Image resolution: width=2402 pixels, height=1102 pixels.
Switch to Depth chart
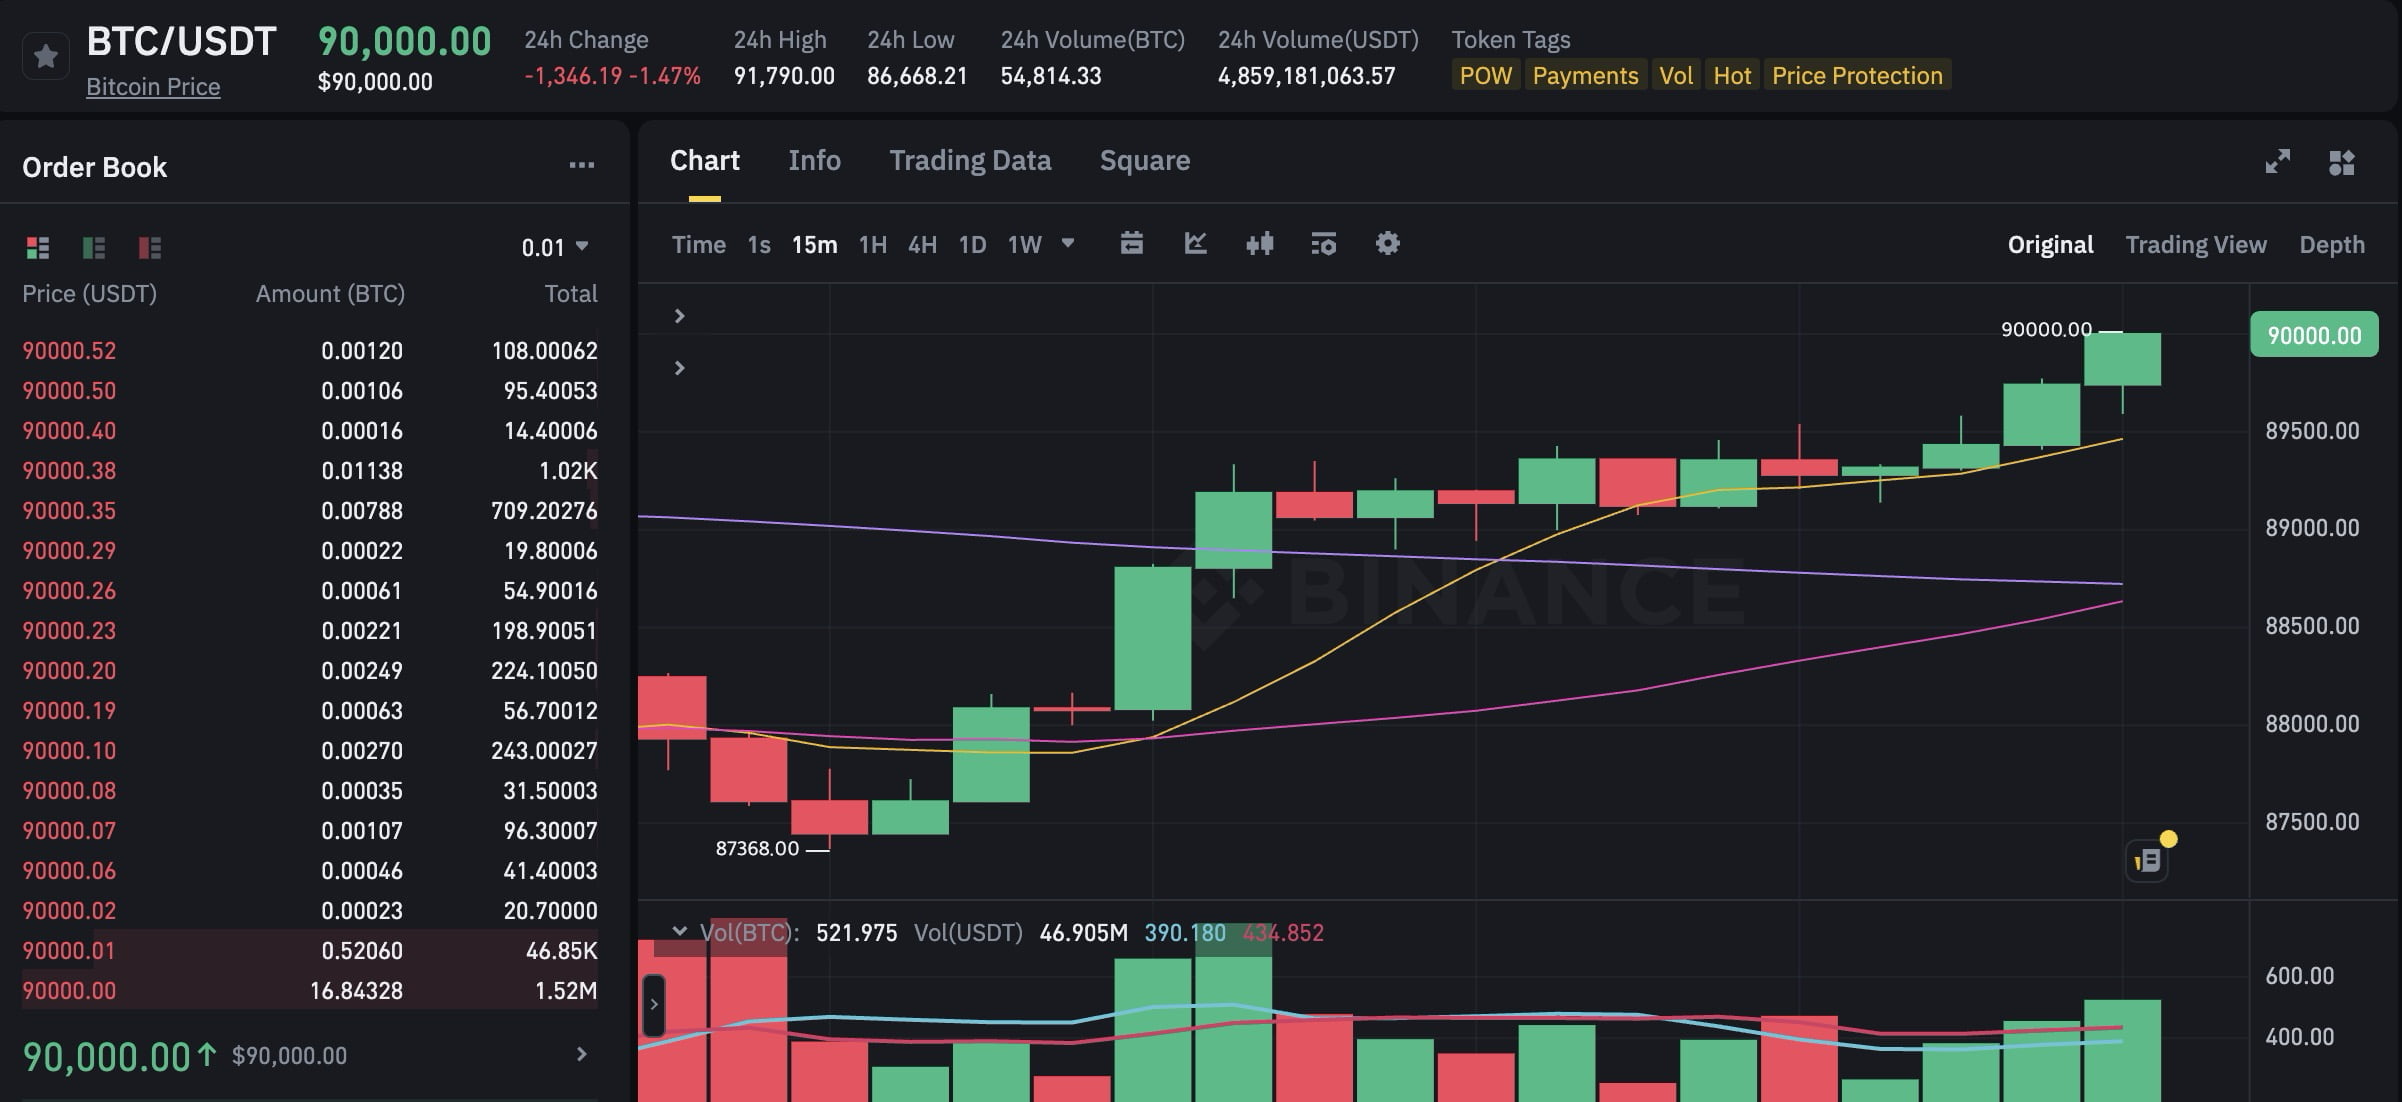pyautogui.click(x=2332, y=245)
